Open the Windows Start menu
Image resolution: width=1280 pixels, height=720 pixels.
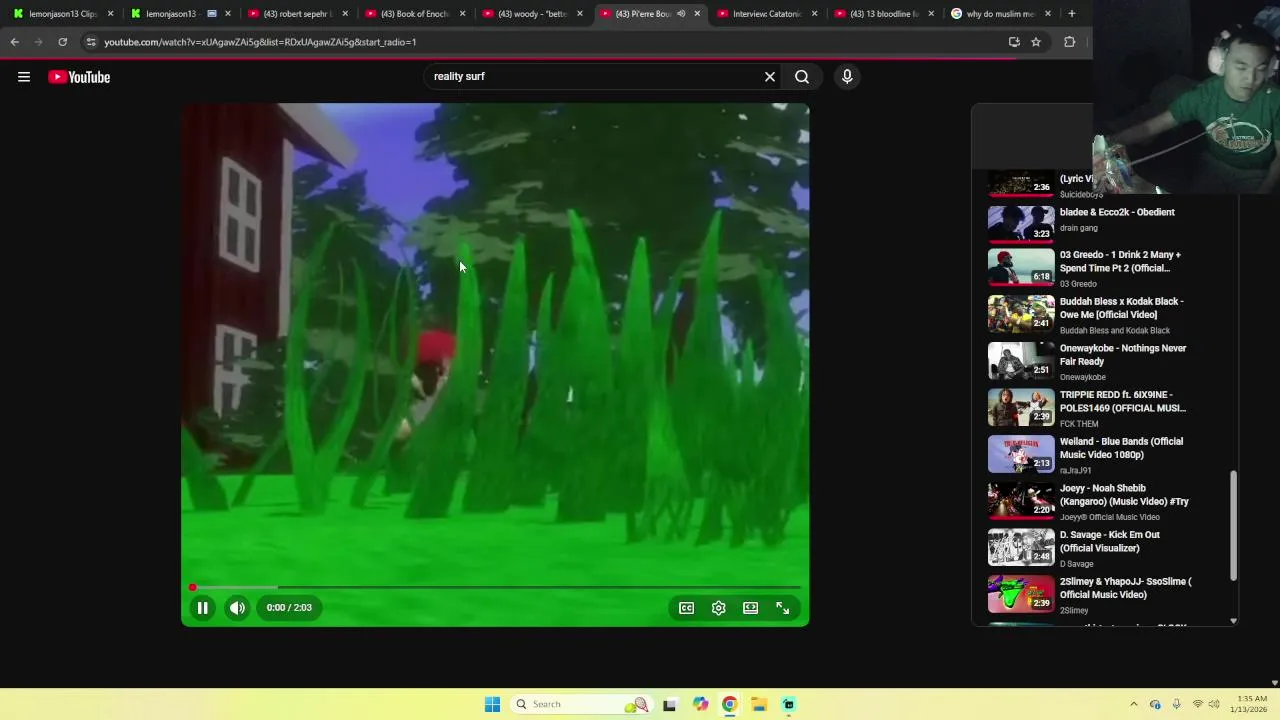click(x=492, y=704)
